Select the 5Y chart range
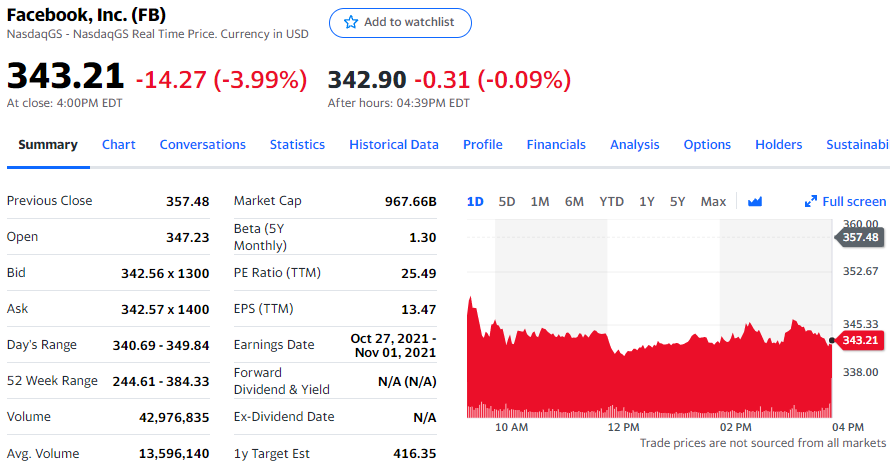The image size is (890, 466). click(677, 201)
